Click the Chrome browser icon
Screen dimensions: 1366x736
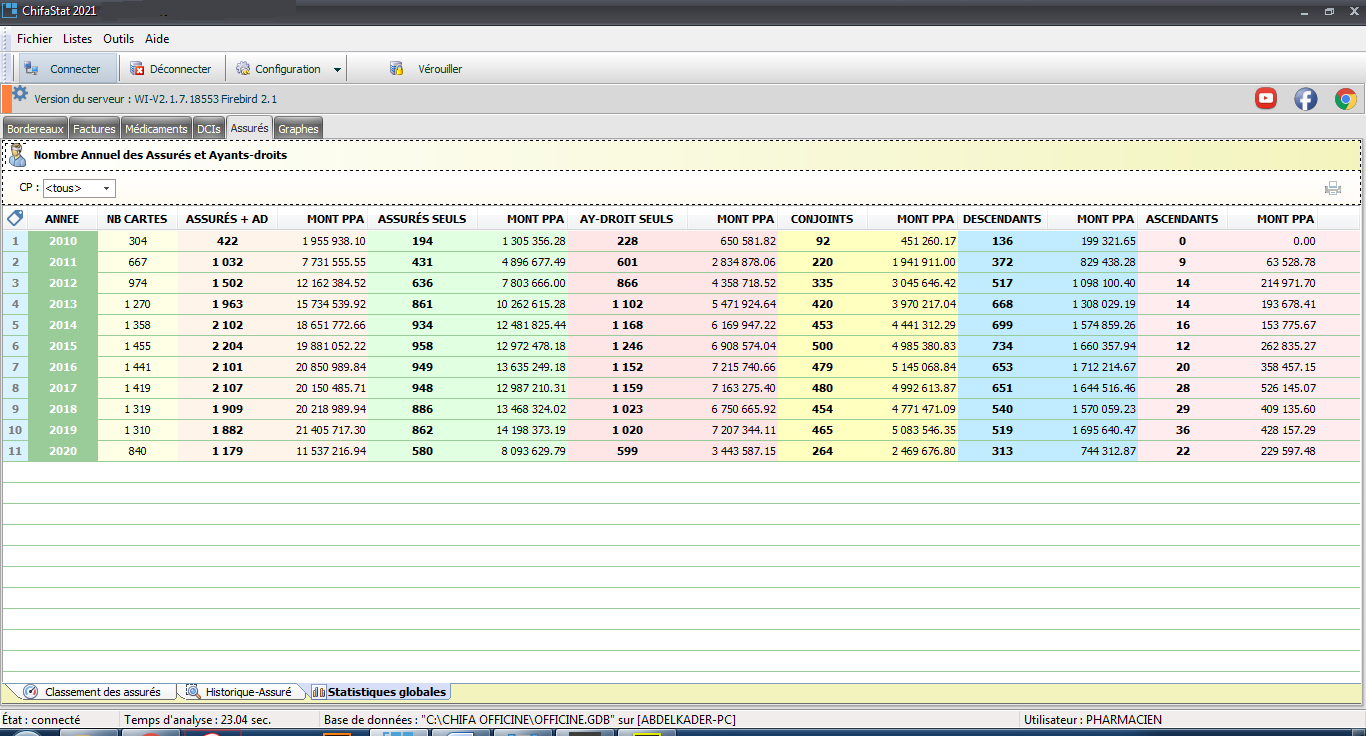coord(1345,98)
